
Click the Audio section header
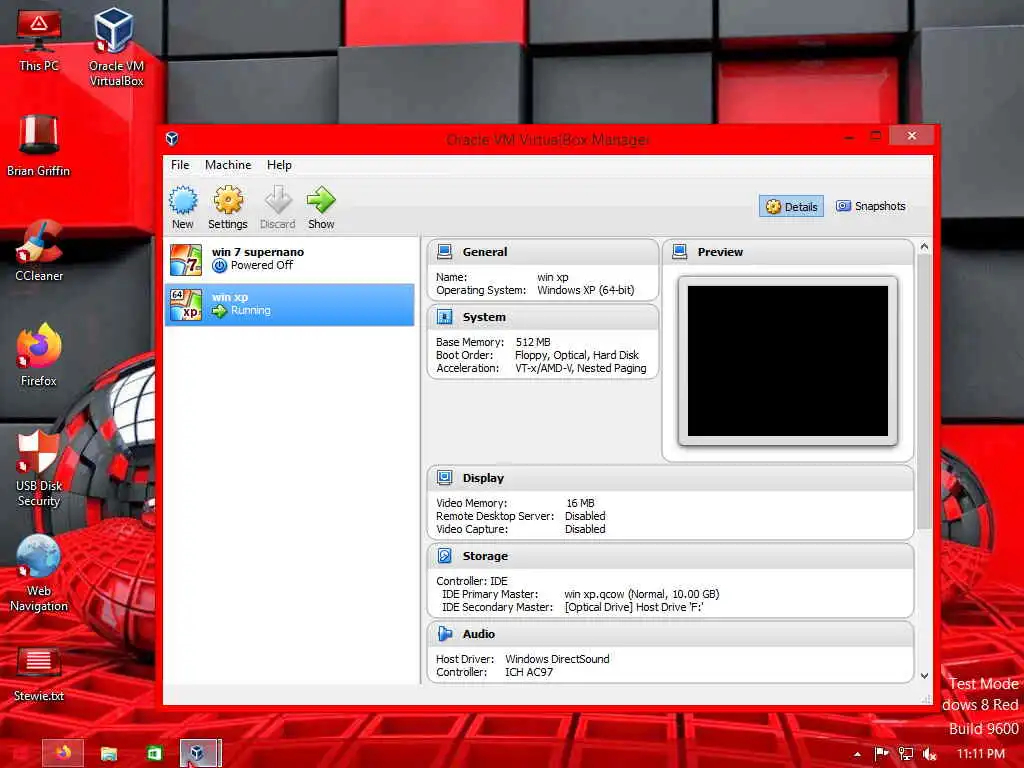pos(671,633)
